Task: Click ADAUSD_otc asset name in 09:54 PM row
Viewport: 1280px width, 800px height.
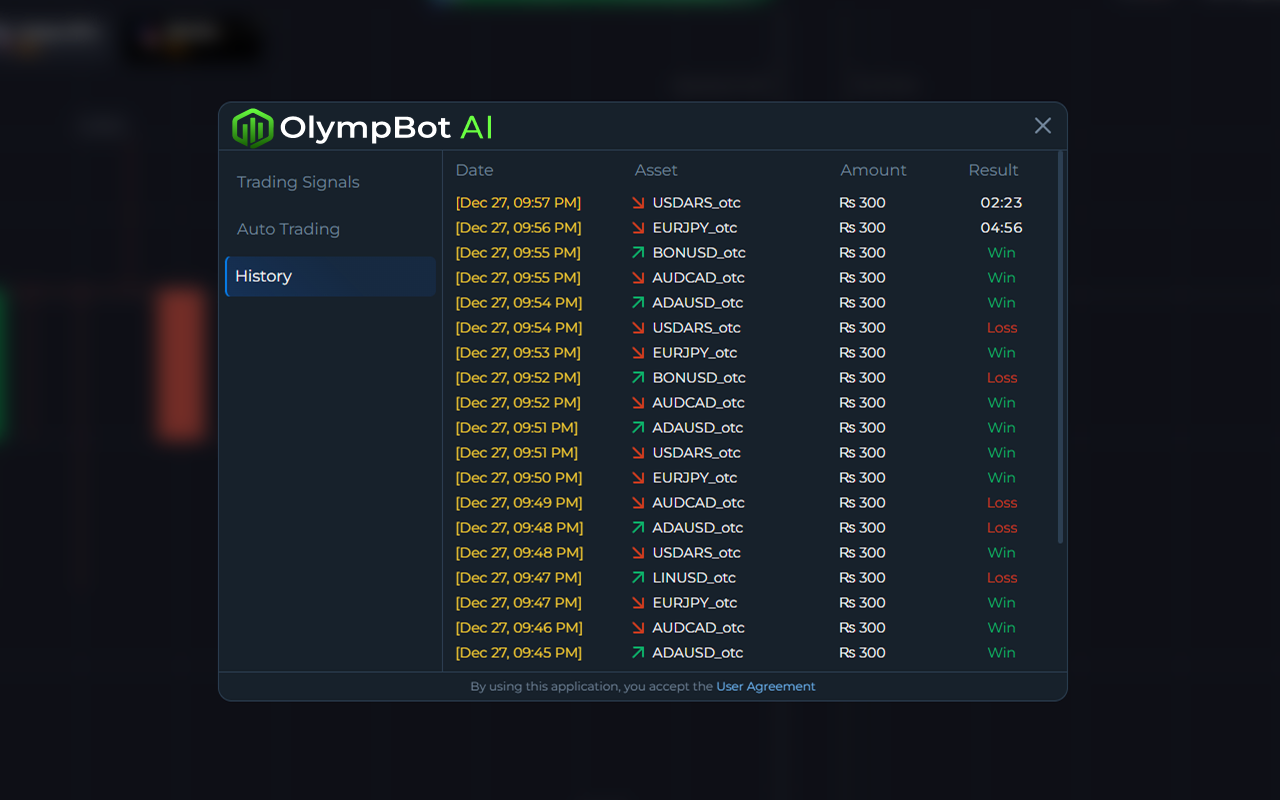Action: tap(698, 303)
